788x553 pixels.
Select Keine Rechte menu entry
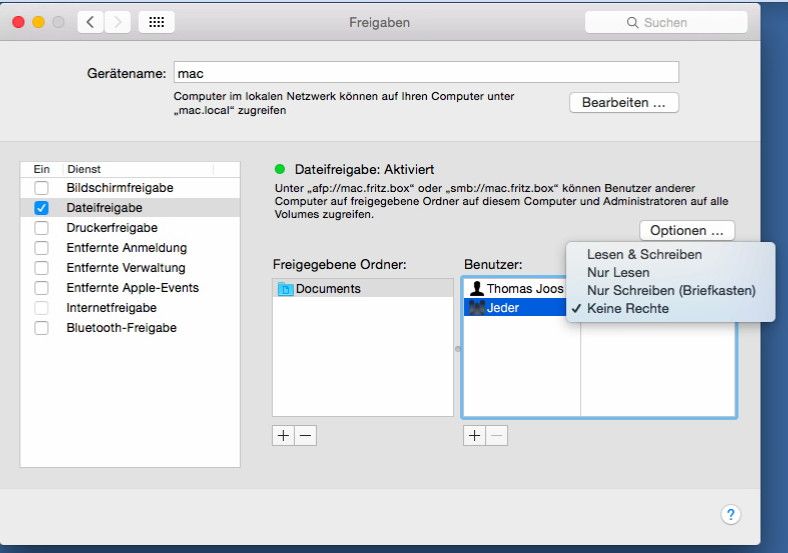point(670,309)
